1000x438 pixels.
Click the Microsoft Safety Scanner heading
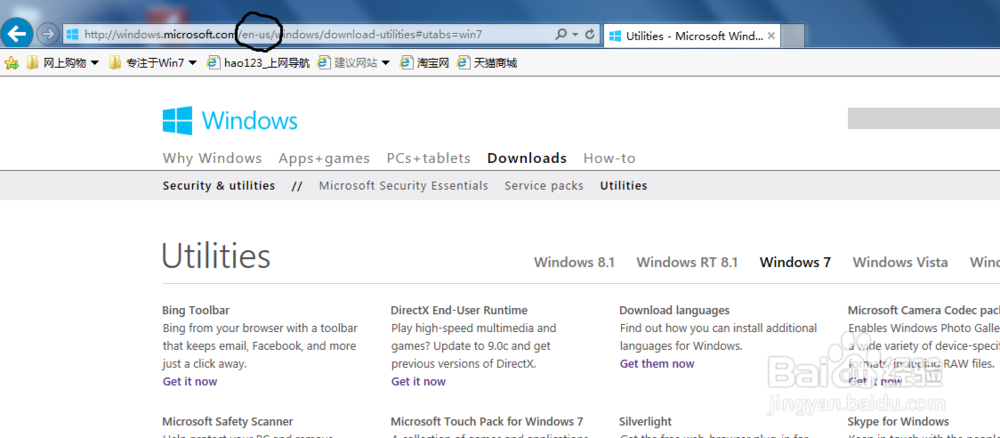click(228, 421)
